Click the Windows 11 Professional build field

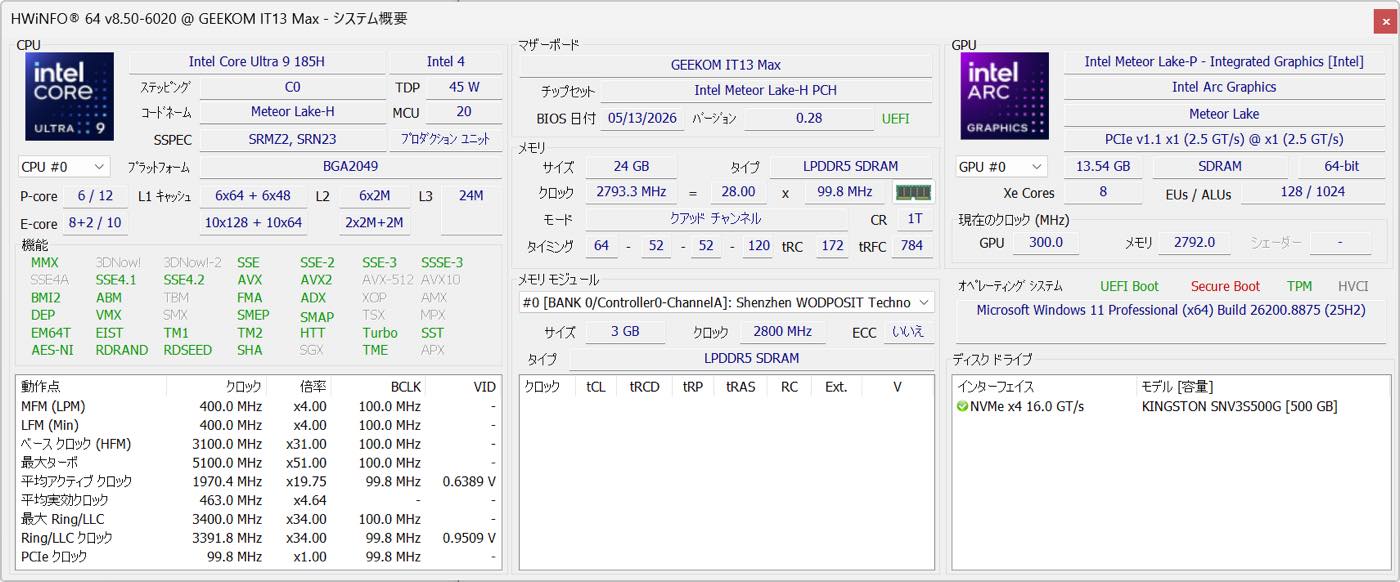(x=1171, y=310)
